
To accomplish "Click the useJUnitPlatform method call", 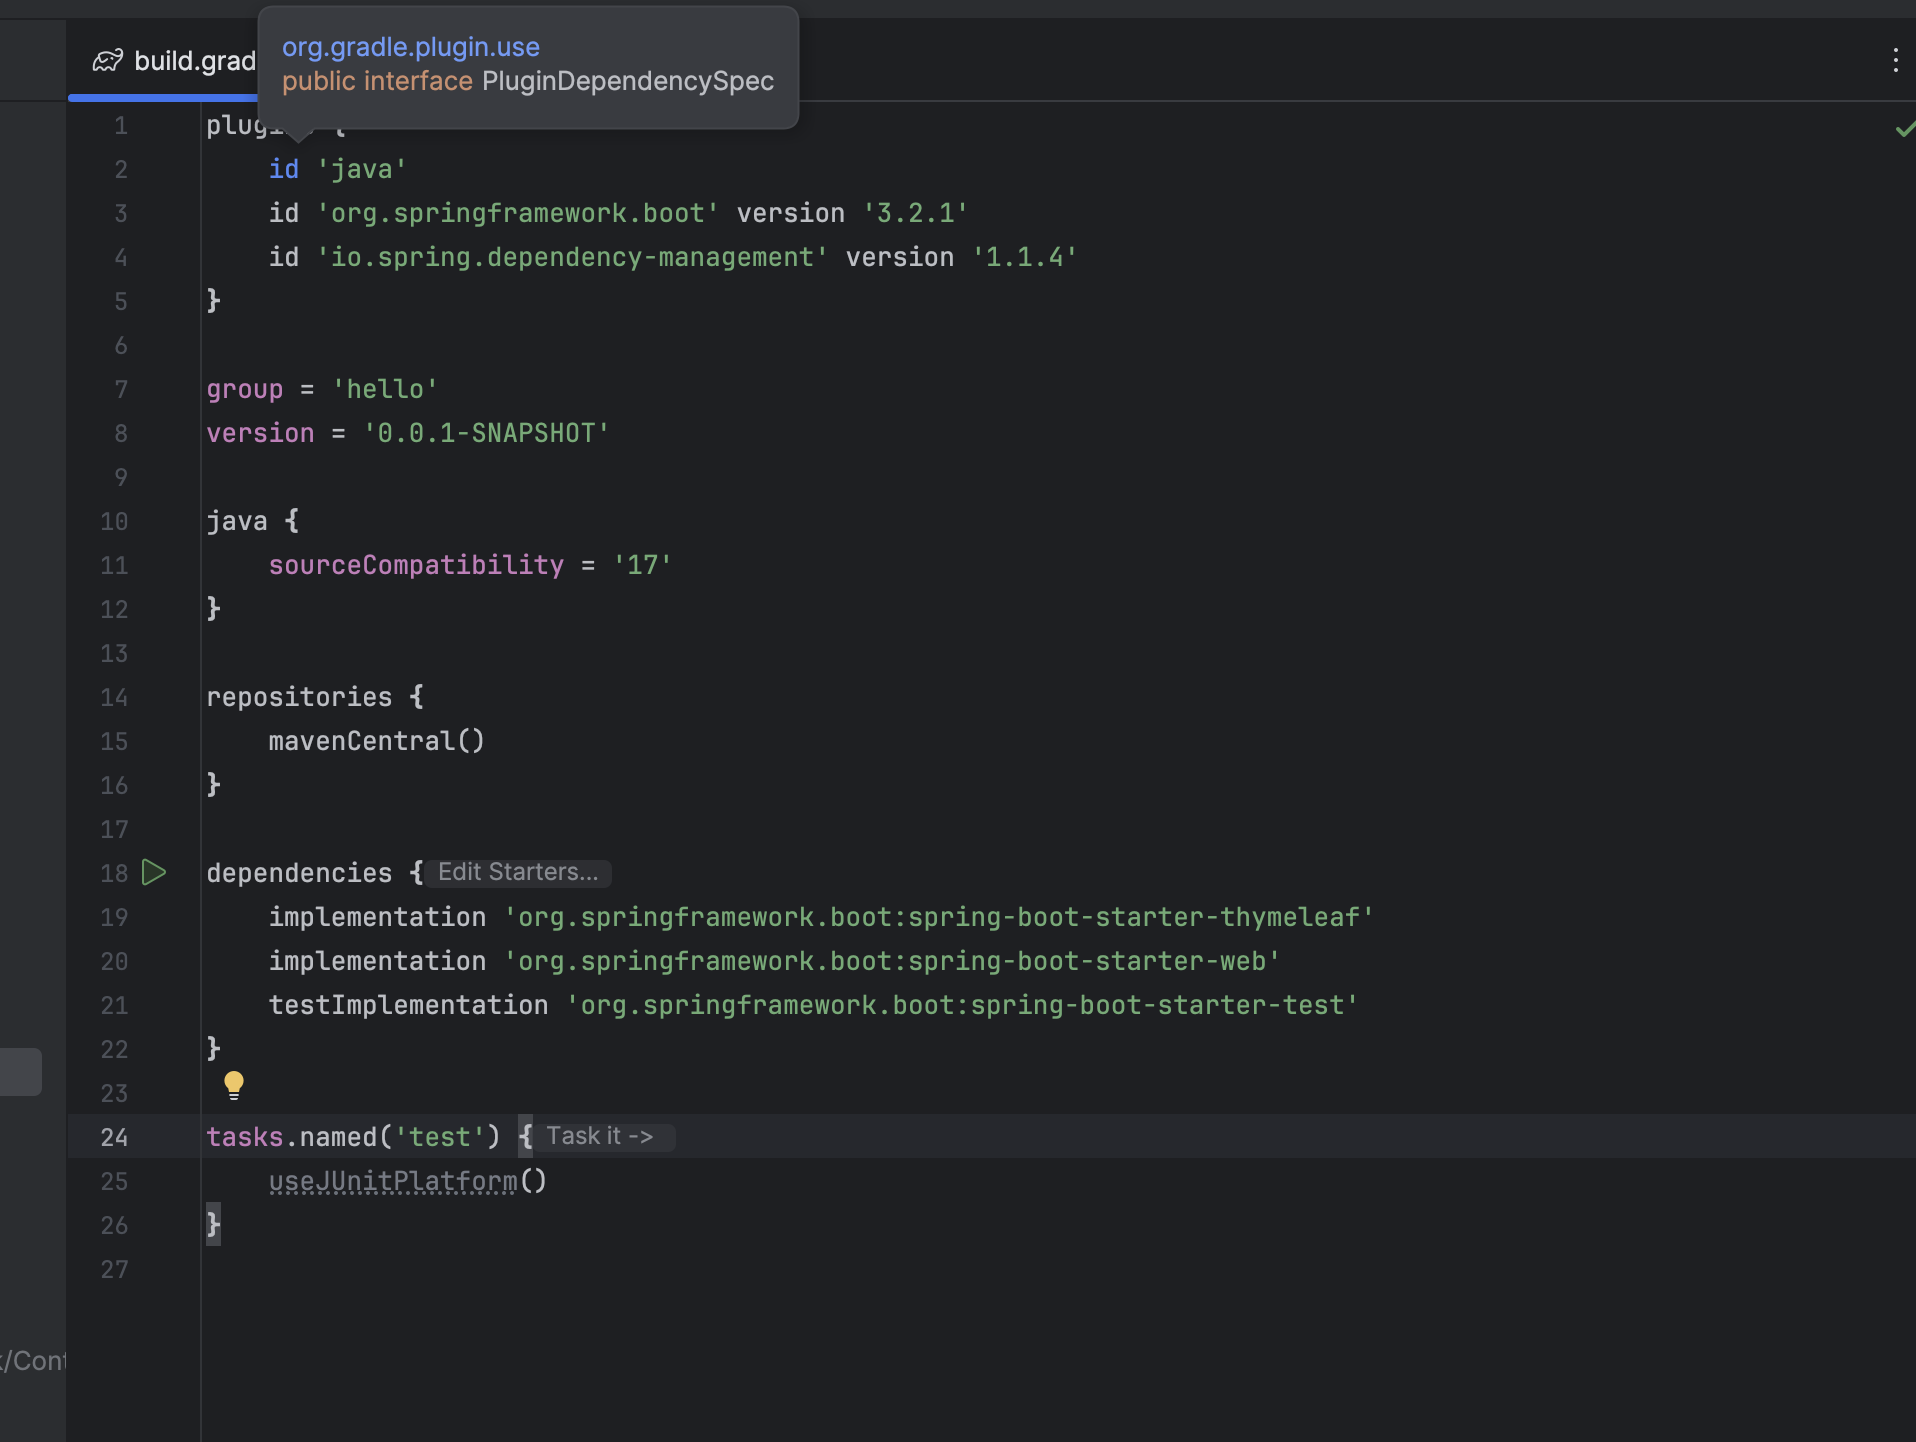I will point(393,1181).
